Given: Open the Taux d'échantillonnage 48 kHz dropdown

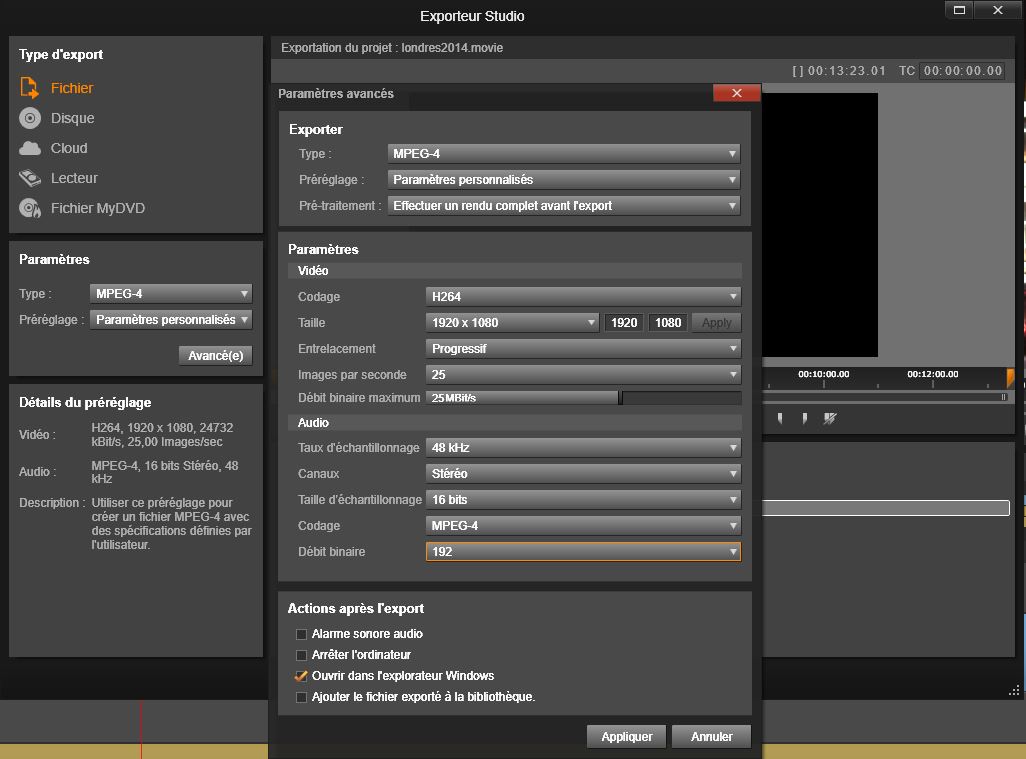Looking at the screenshot, I should point(583,448).
